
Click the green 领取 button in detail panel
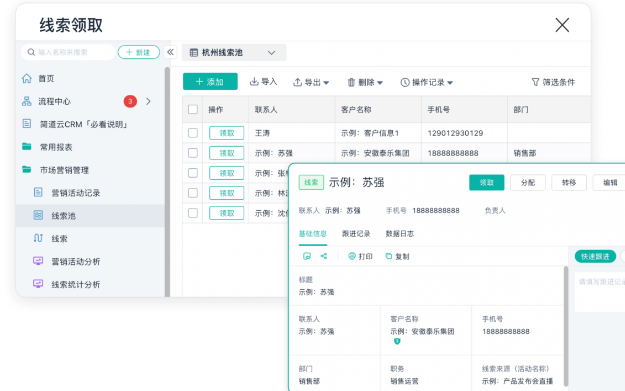486,183
